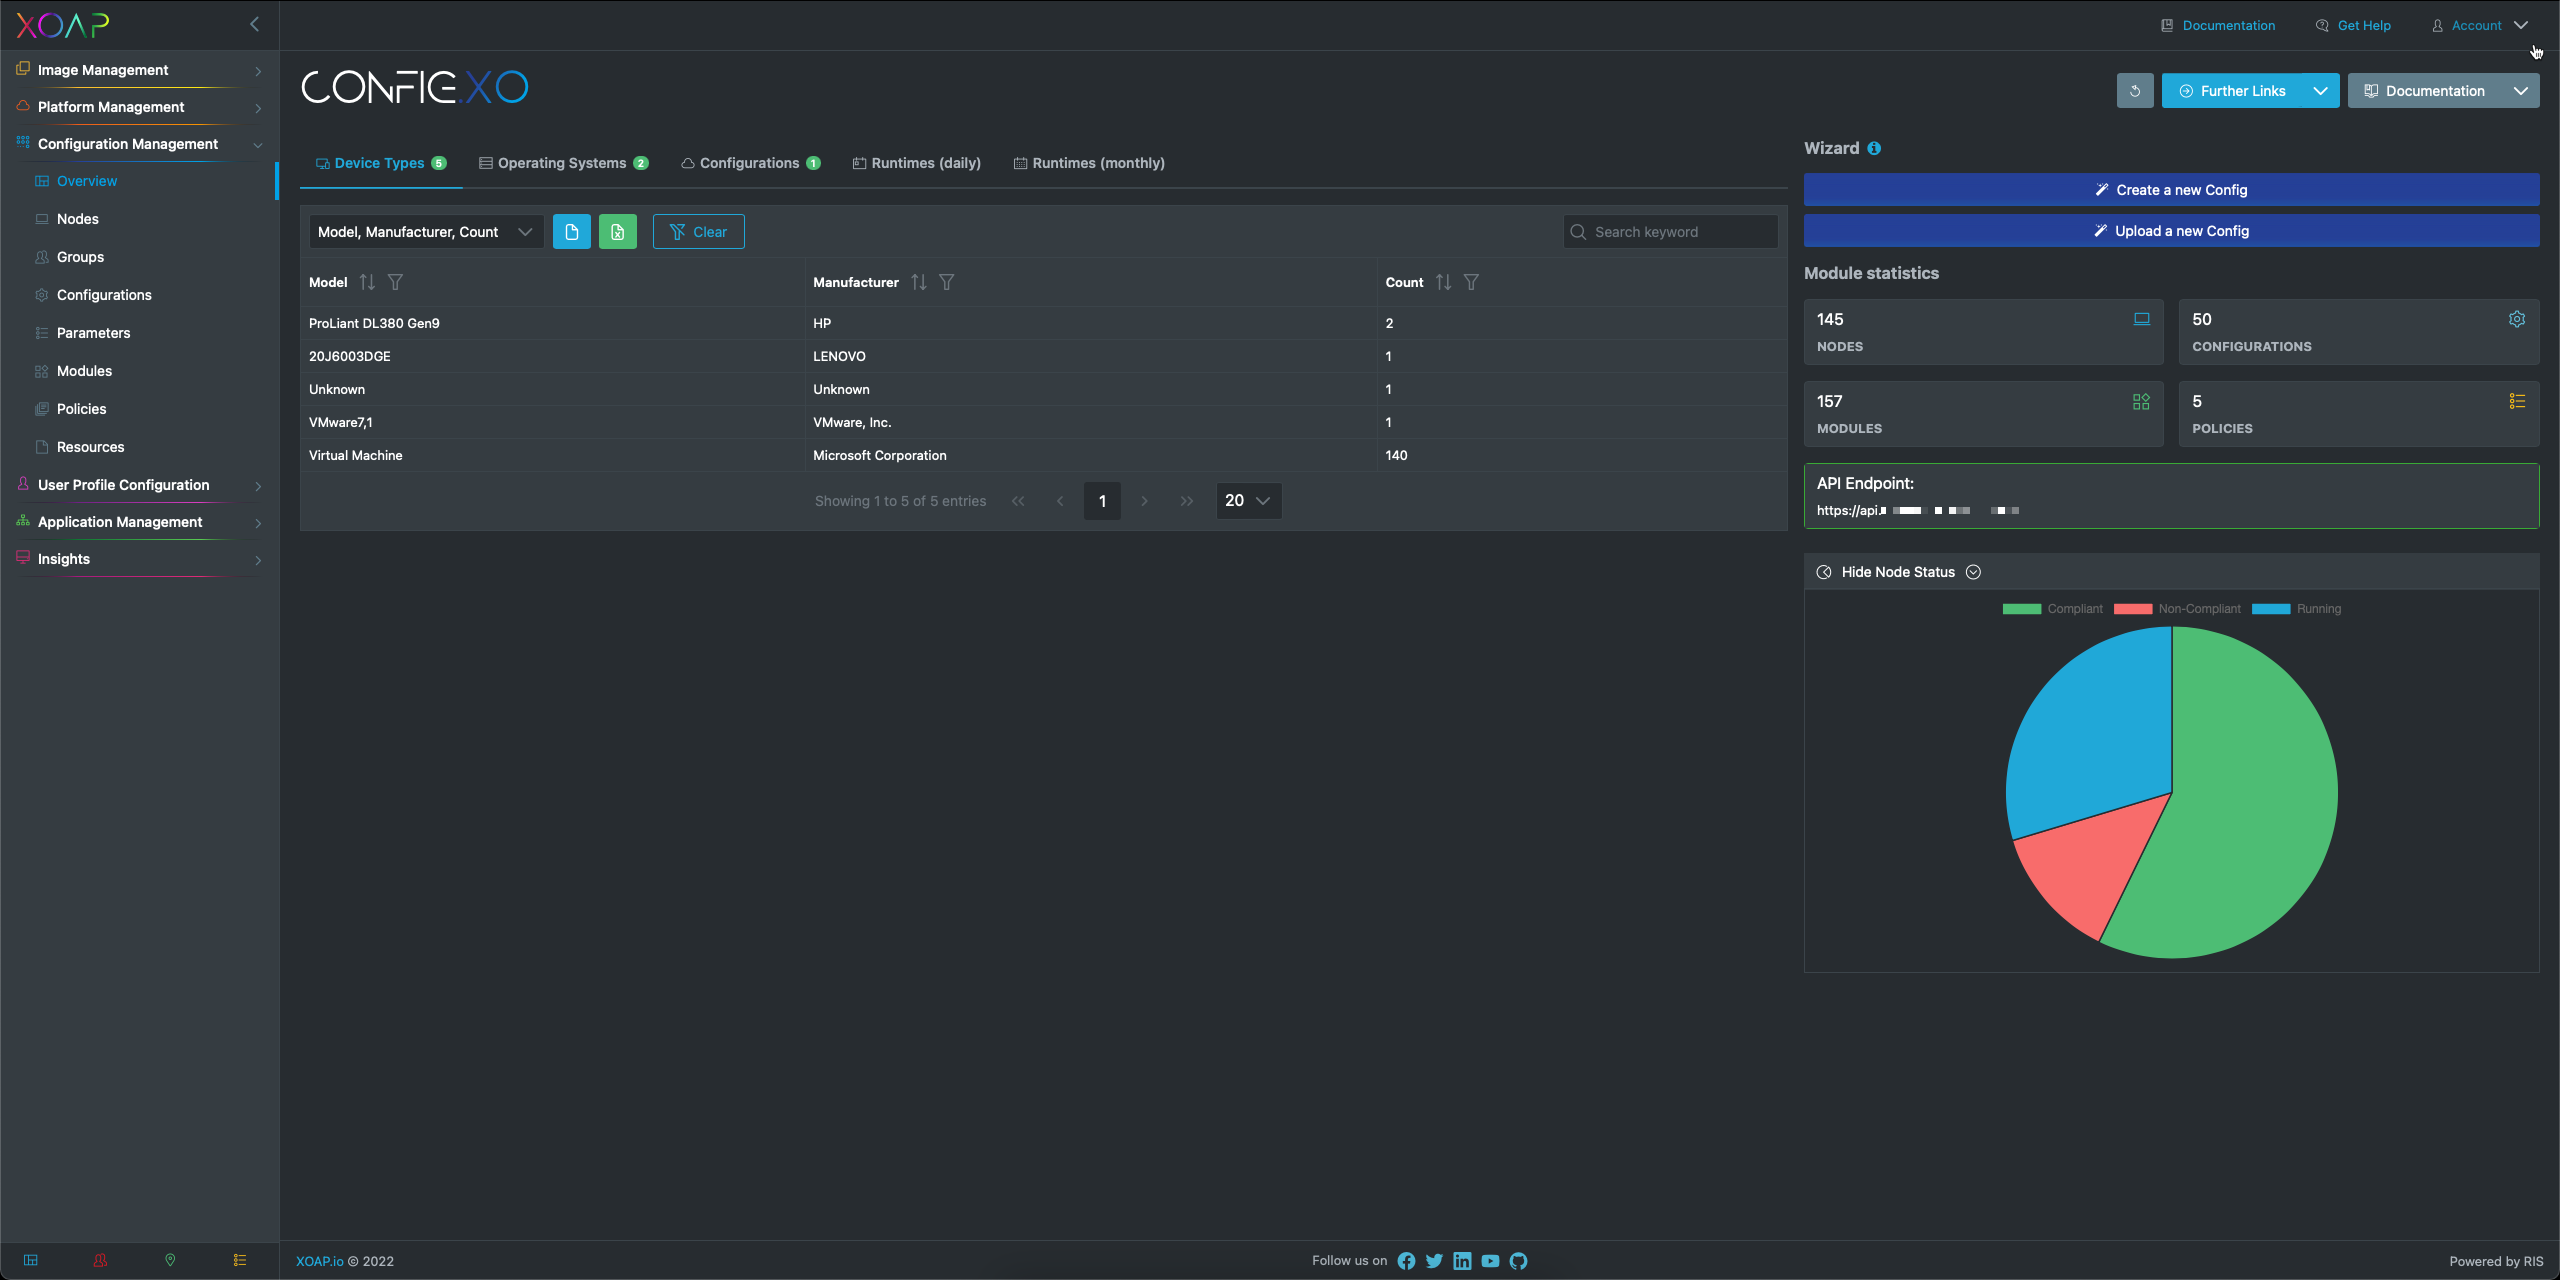
Task: Click Create a new Config button
Action: (x=2171, y=190)
